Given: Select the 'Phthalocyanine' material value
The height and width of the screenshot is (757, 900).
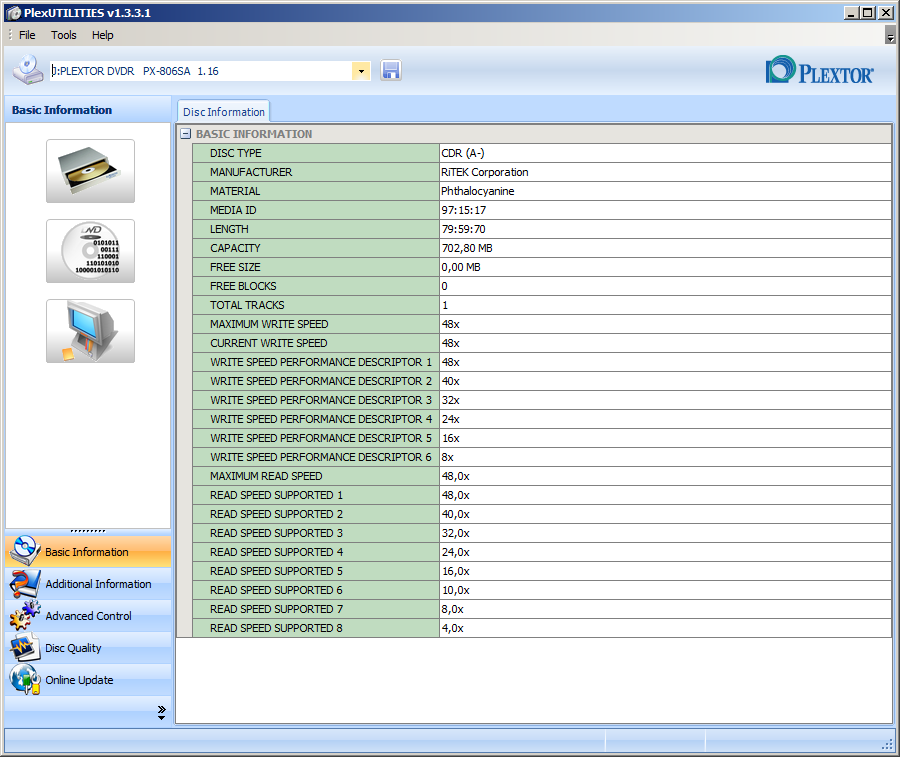Looking at the screenshot, I should pyautogui.click(x=478, y=191).
